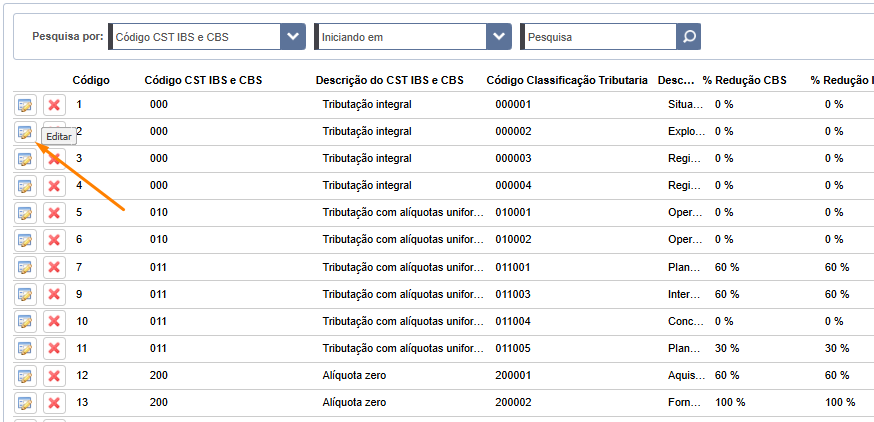Delete the row with código 3

[54, 159]
